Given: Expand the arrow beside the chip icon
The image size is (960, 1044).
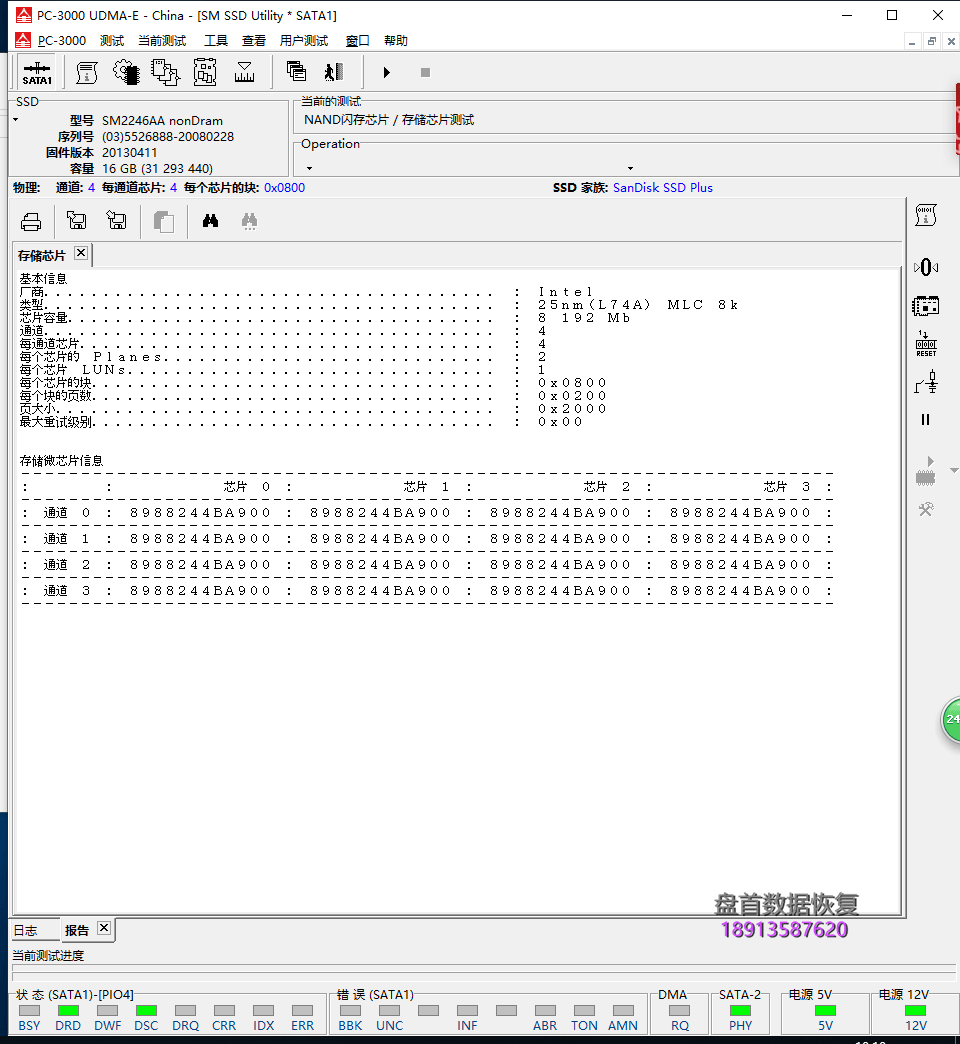Looking at the screenshot, I should pos(954,471).
